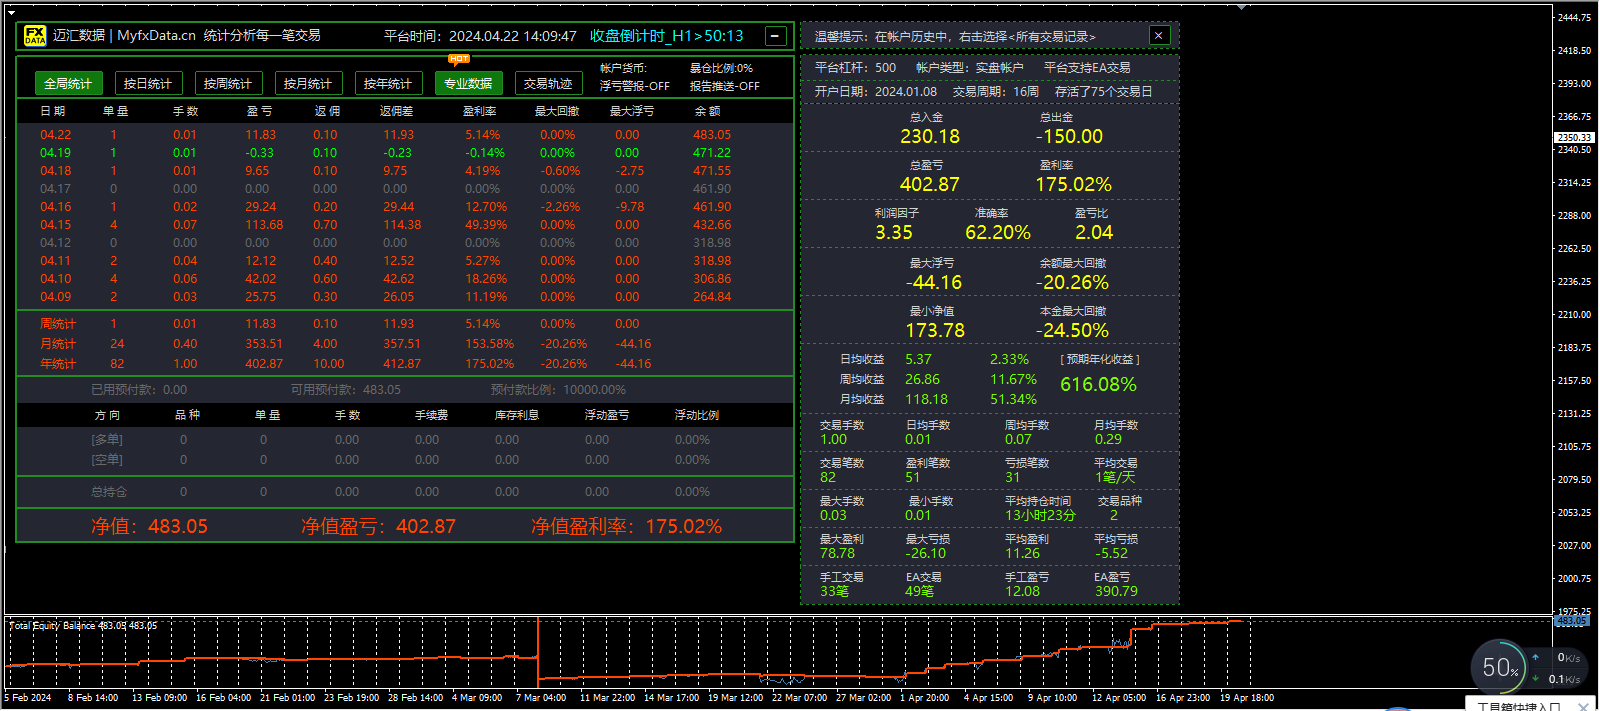Click the 日期 column header
Screen dimensions: 1600x711
tap(53, 111)
